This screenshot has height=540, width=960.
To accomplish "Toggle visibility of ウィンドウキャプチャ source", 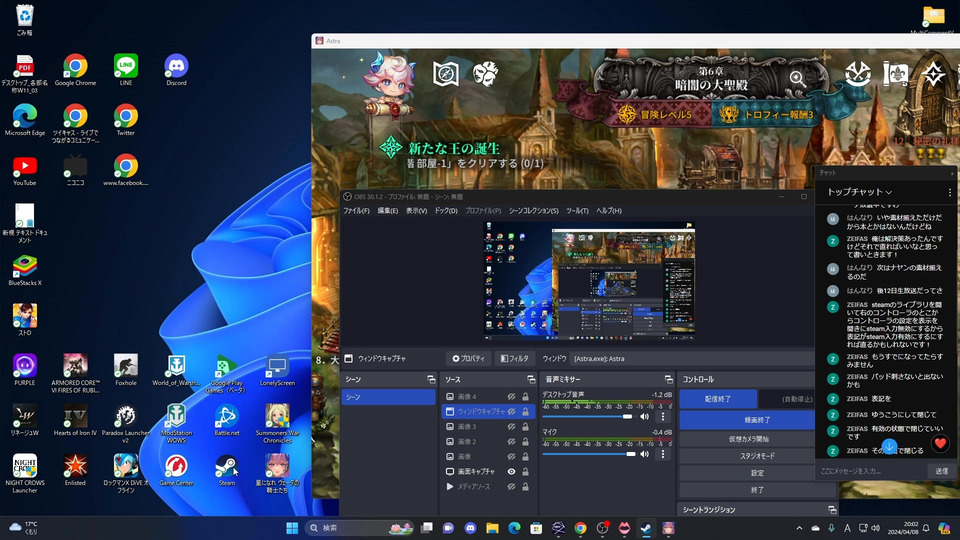I will click(x=511, y=411).
